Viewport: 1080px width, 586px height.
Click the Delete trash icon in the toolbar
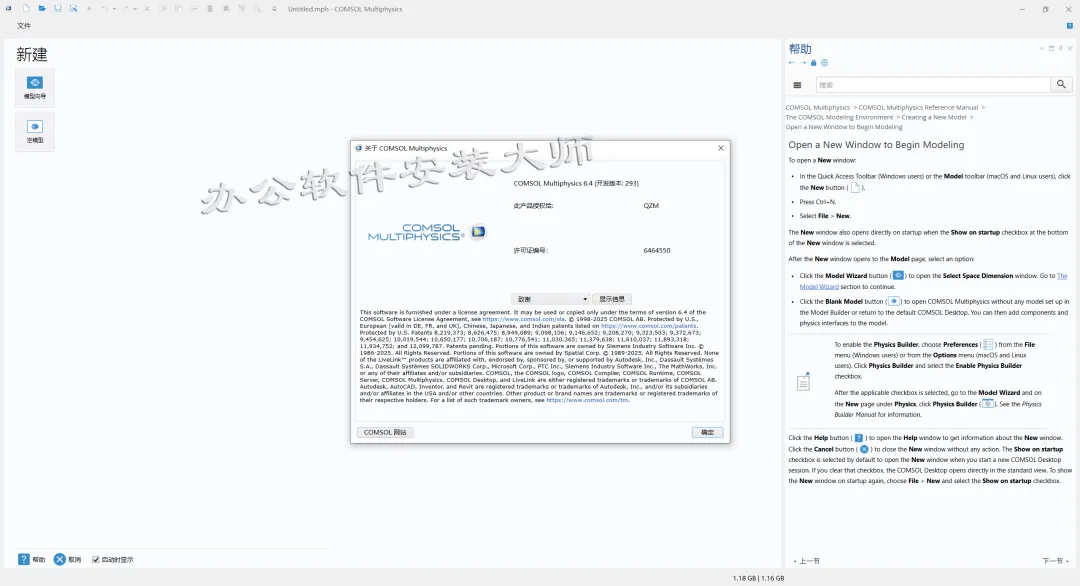click(209, 9)
